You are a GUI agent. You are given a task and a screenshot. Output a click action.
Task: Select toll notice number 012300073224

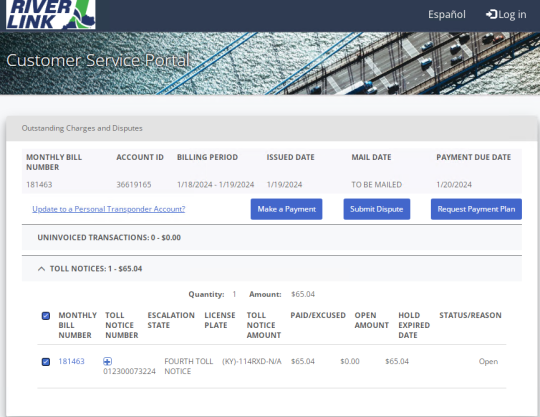(129, 371)
